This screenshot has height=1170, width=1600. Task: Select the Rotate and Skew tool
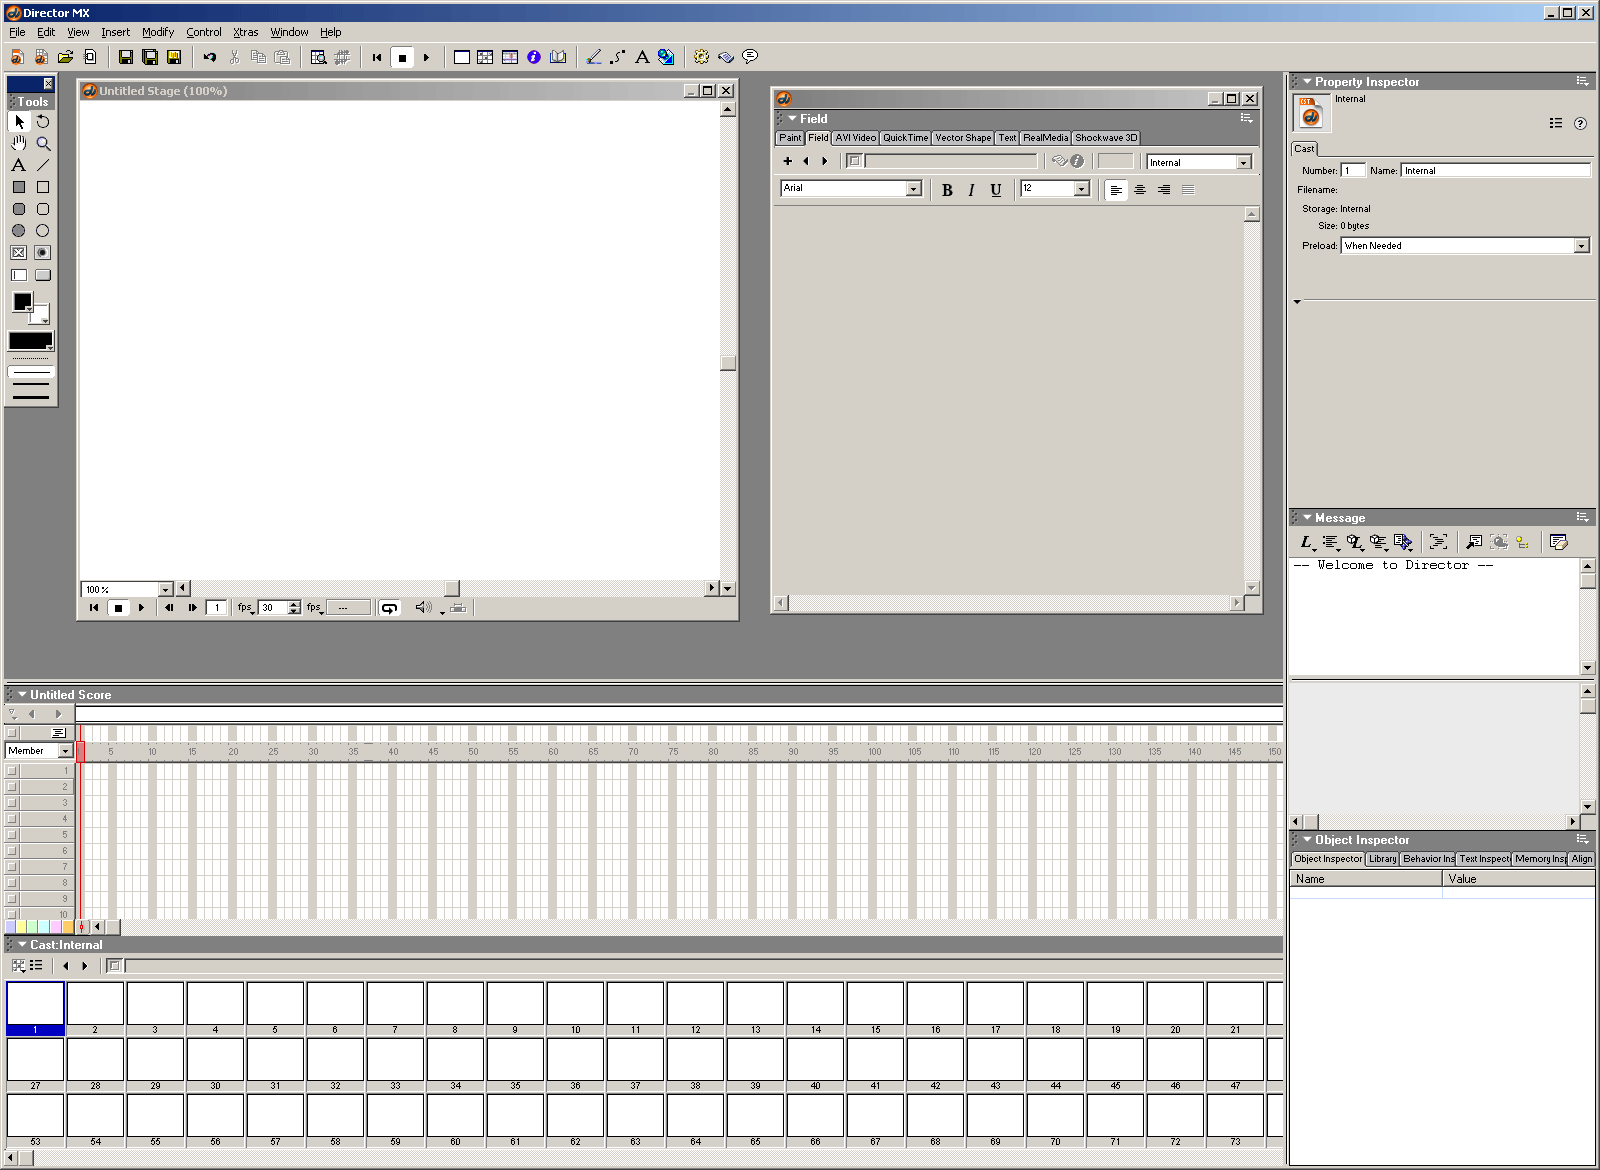pyautogui.click(x=43, y=122)
